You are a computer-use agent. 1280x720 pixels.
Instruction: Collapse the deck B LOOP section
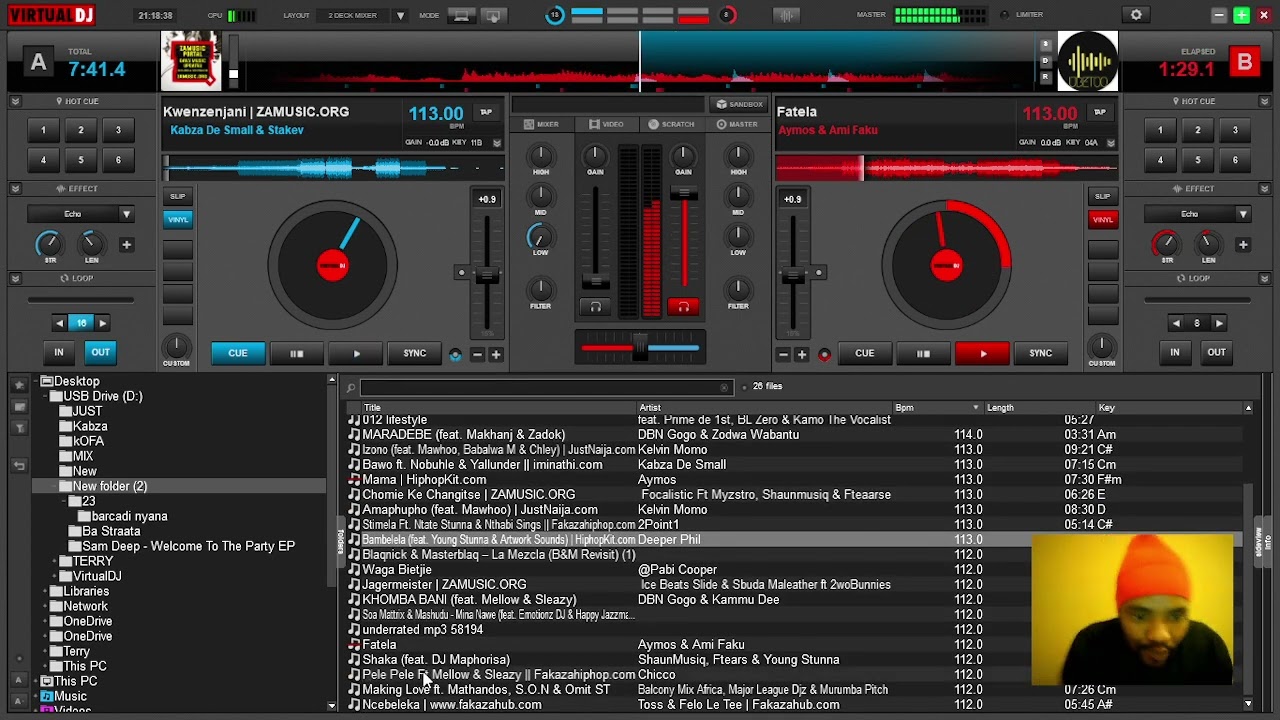tap(1264, 278)
